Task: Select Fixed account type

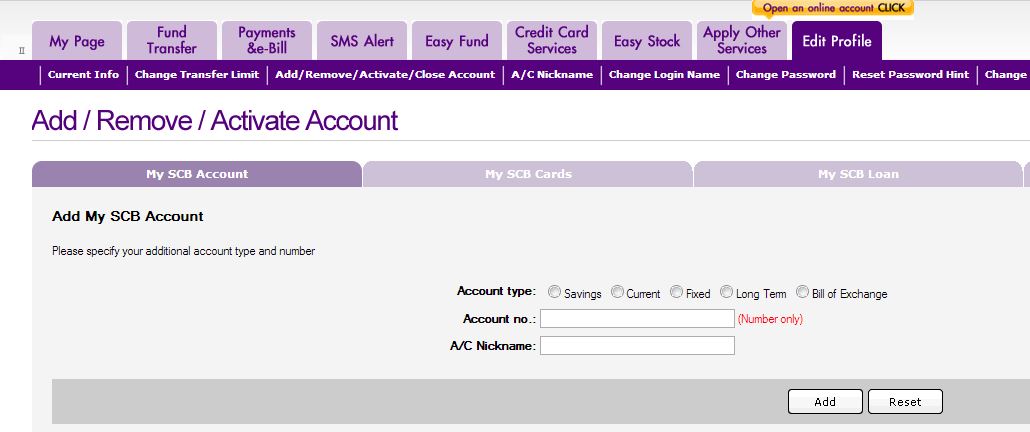Action: point(677,292)
